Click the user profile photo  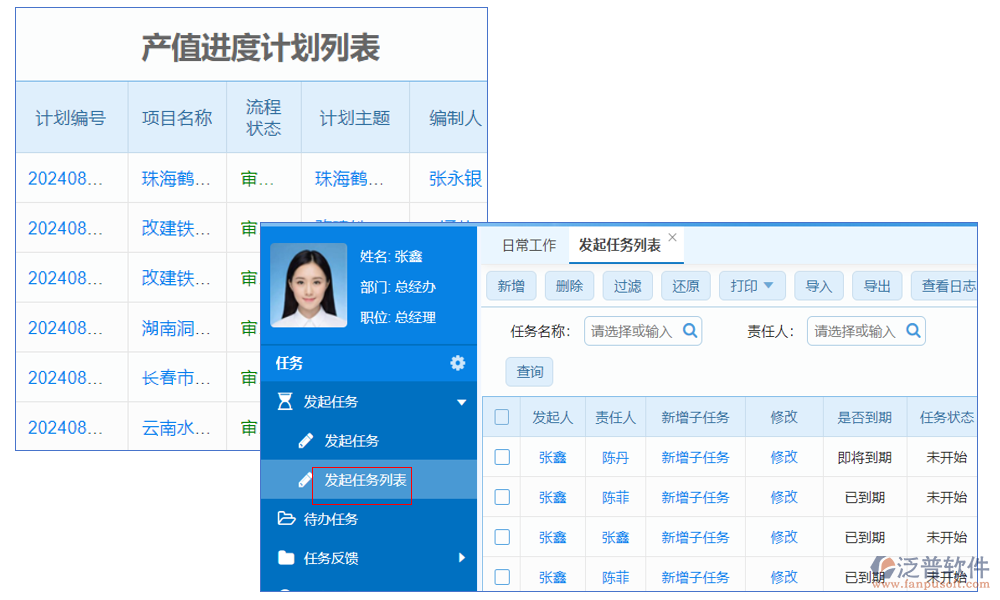click(x=309, y=285)
